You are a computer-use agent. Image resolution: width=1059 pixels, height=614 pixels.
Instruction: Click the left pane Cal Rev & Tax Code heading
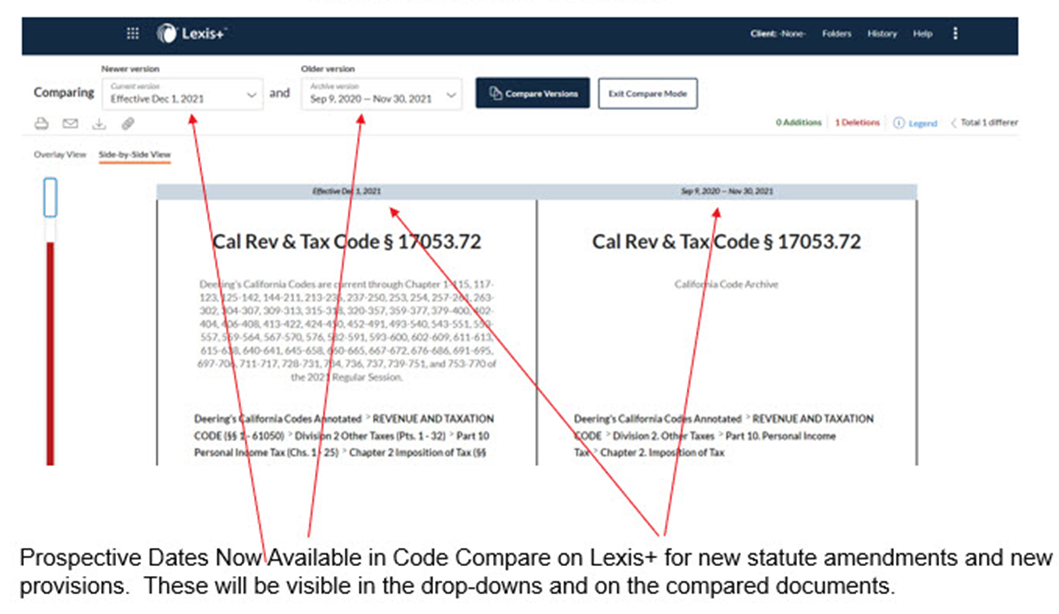347,242
